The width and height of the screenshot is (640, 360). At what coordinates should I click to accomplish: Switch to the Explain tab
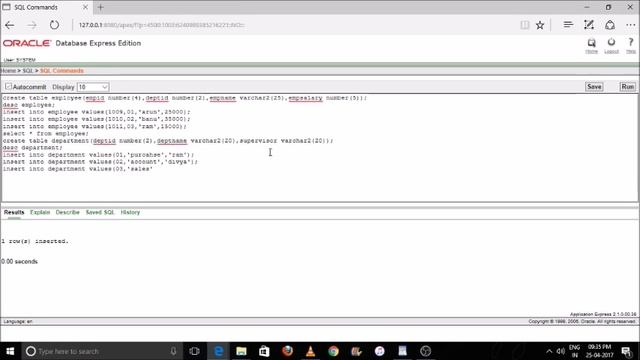pyautogui.click(x=40, y=212)
